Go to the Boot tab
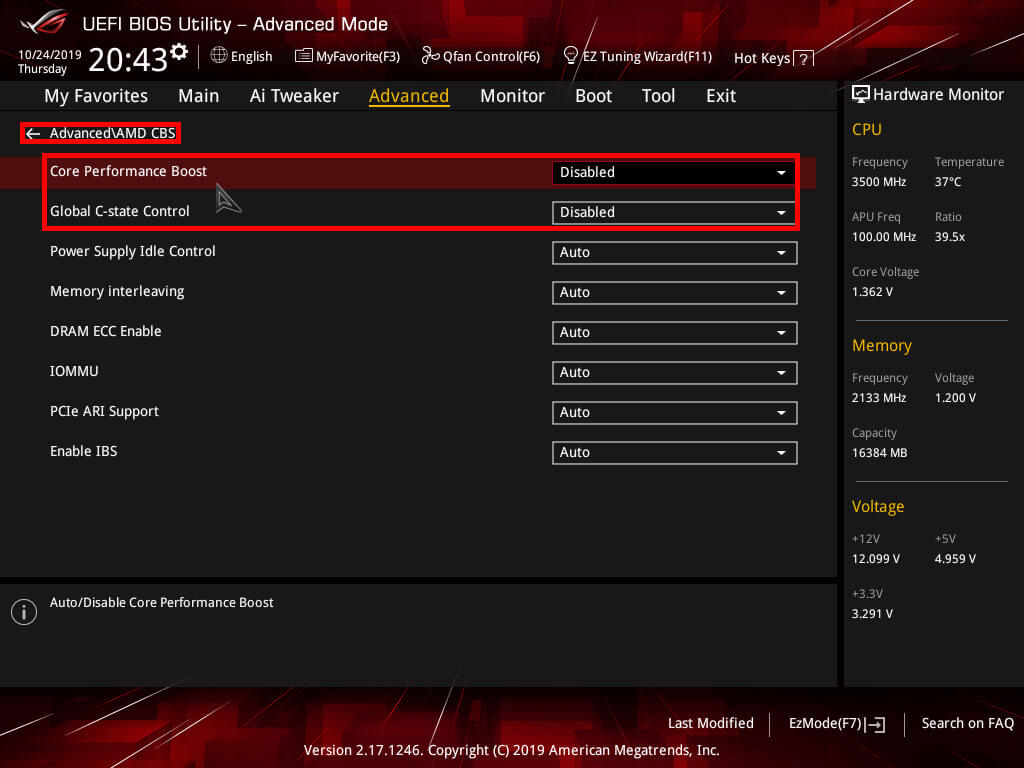 [593, 96]
